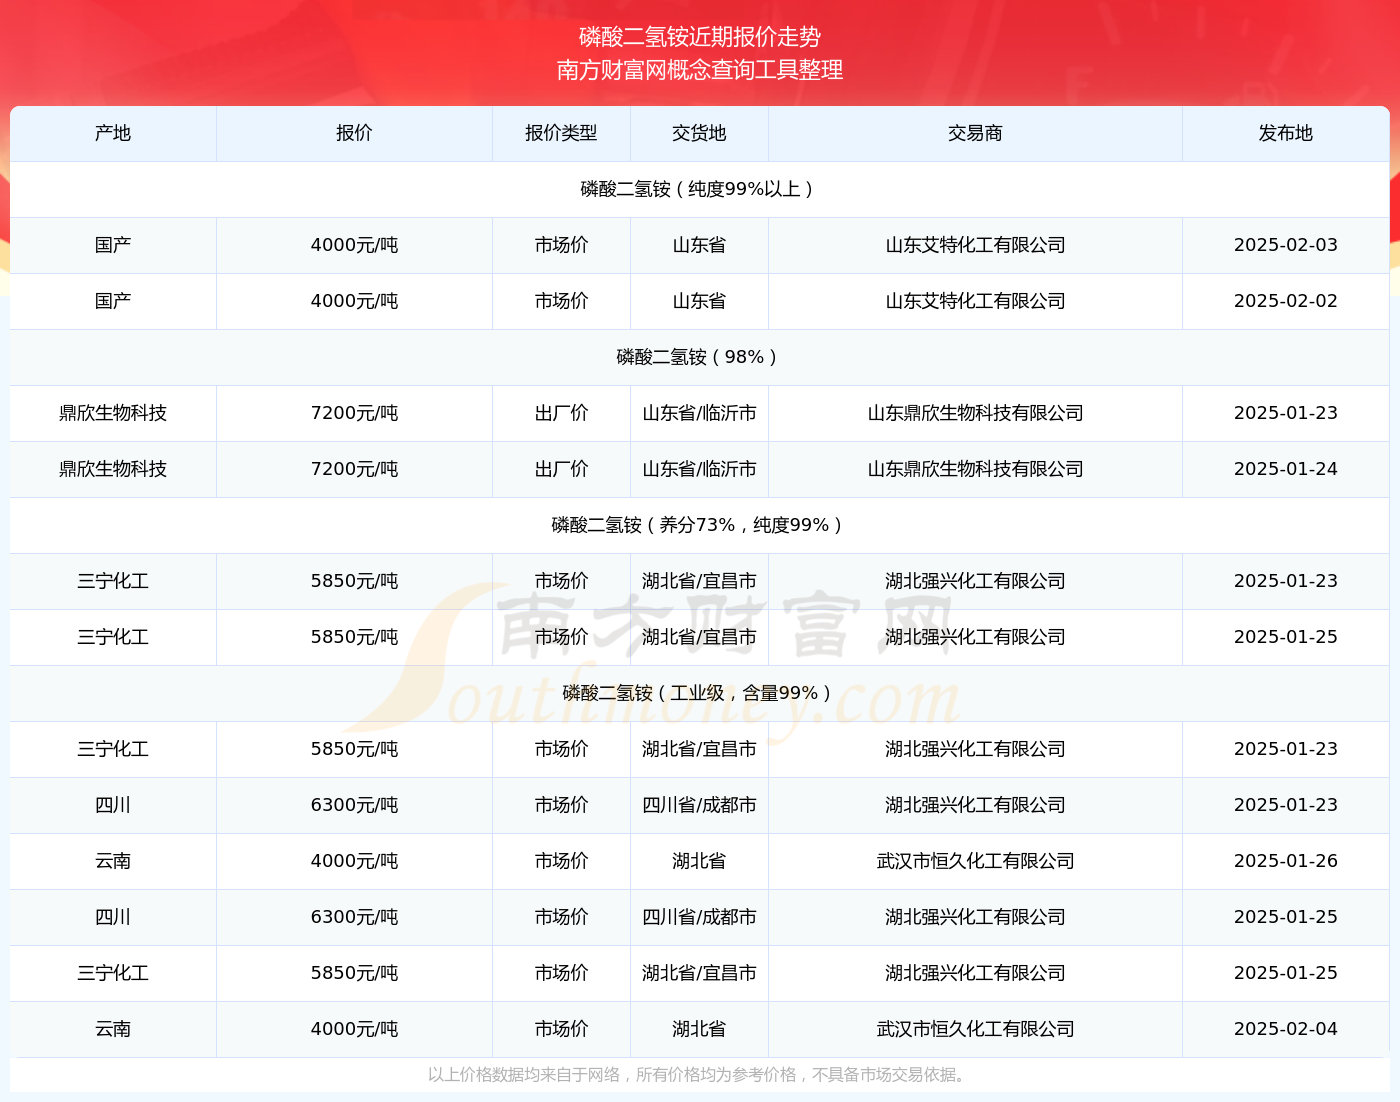Click the 产地 column header

click(x=113, y=133)
